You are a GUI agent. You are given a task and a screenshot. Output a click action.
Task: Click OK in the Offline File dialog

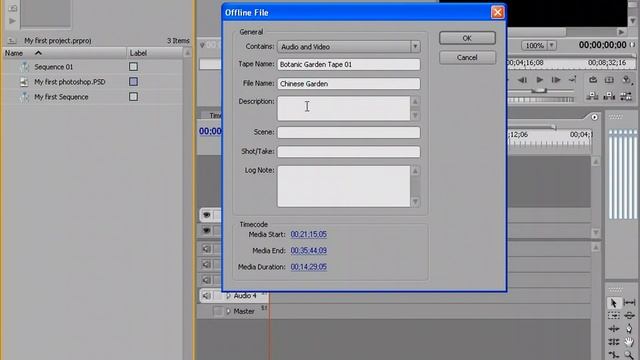pos(467,38)
